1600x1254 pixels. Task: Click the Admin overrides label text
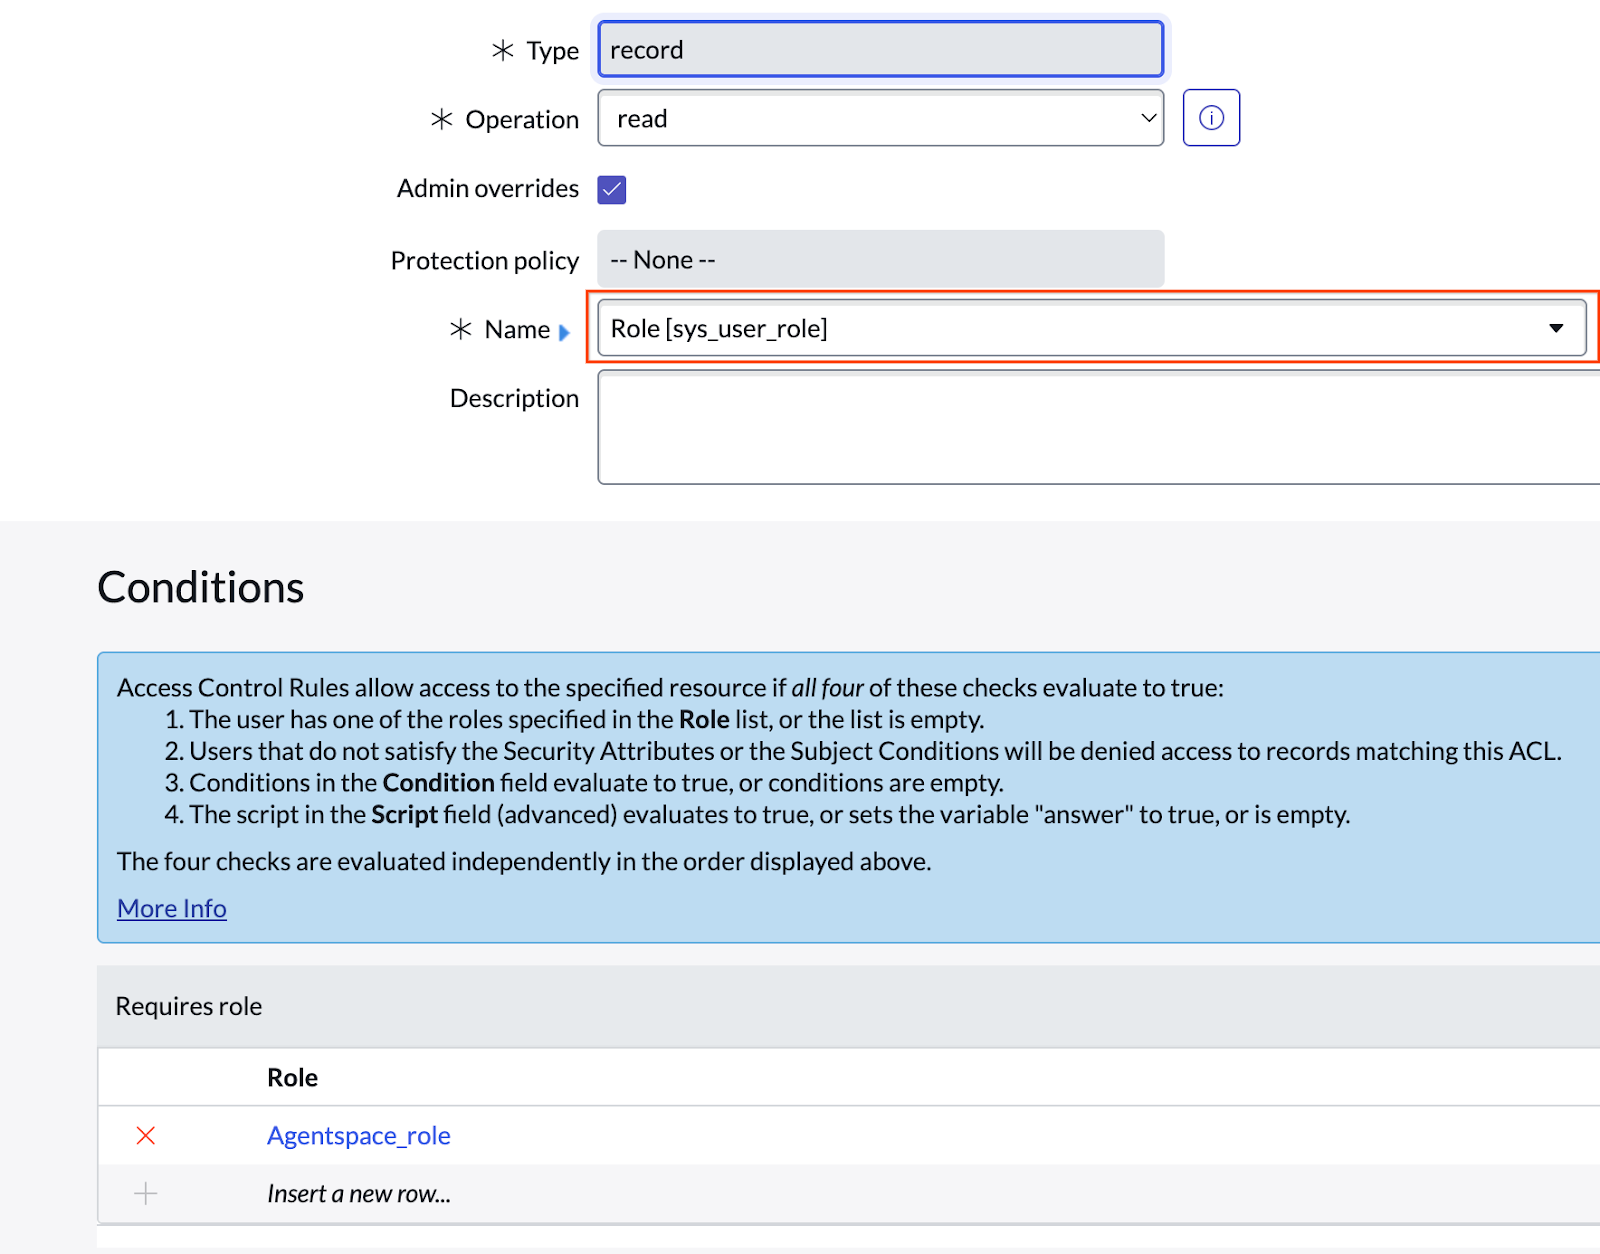click(487, 189)
